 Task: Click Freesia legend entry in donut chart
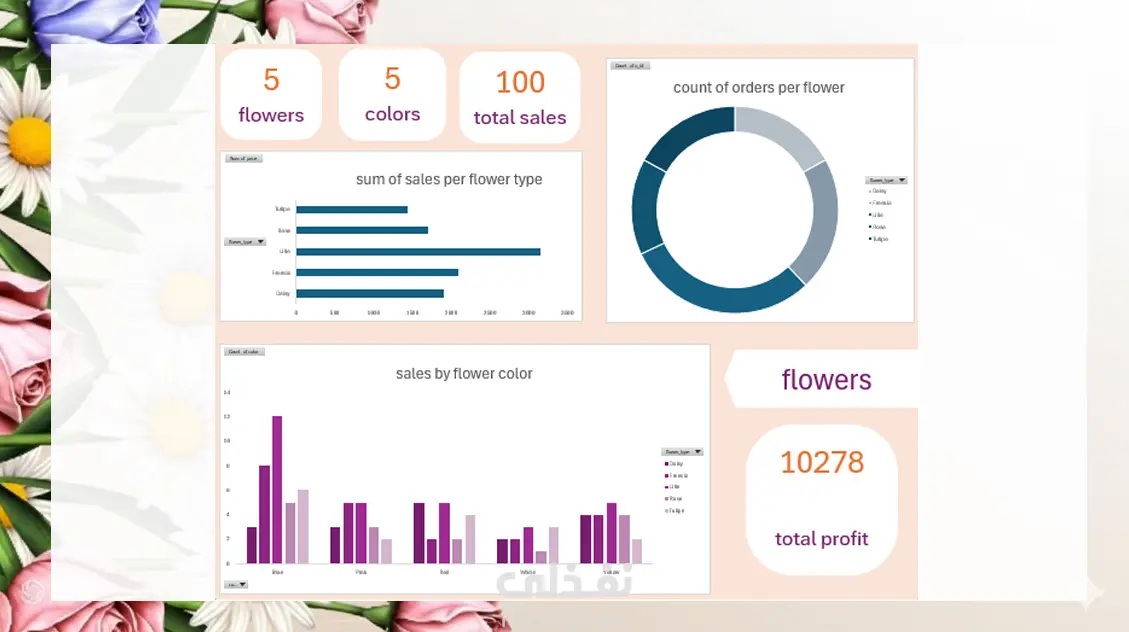[880, 203]
